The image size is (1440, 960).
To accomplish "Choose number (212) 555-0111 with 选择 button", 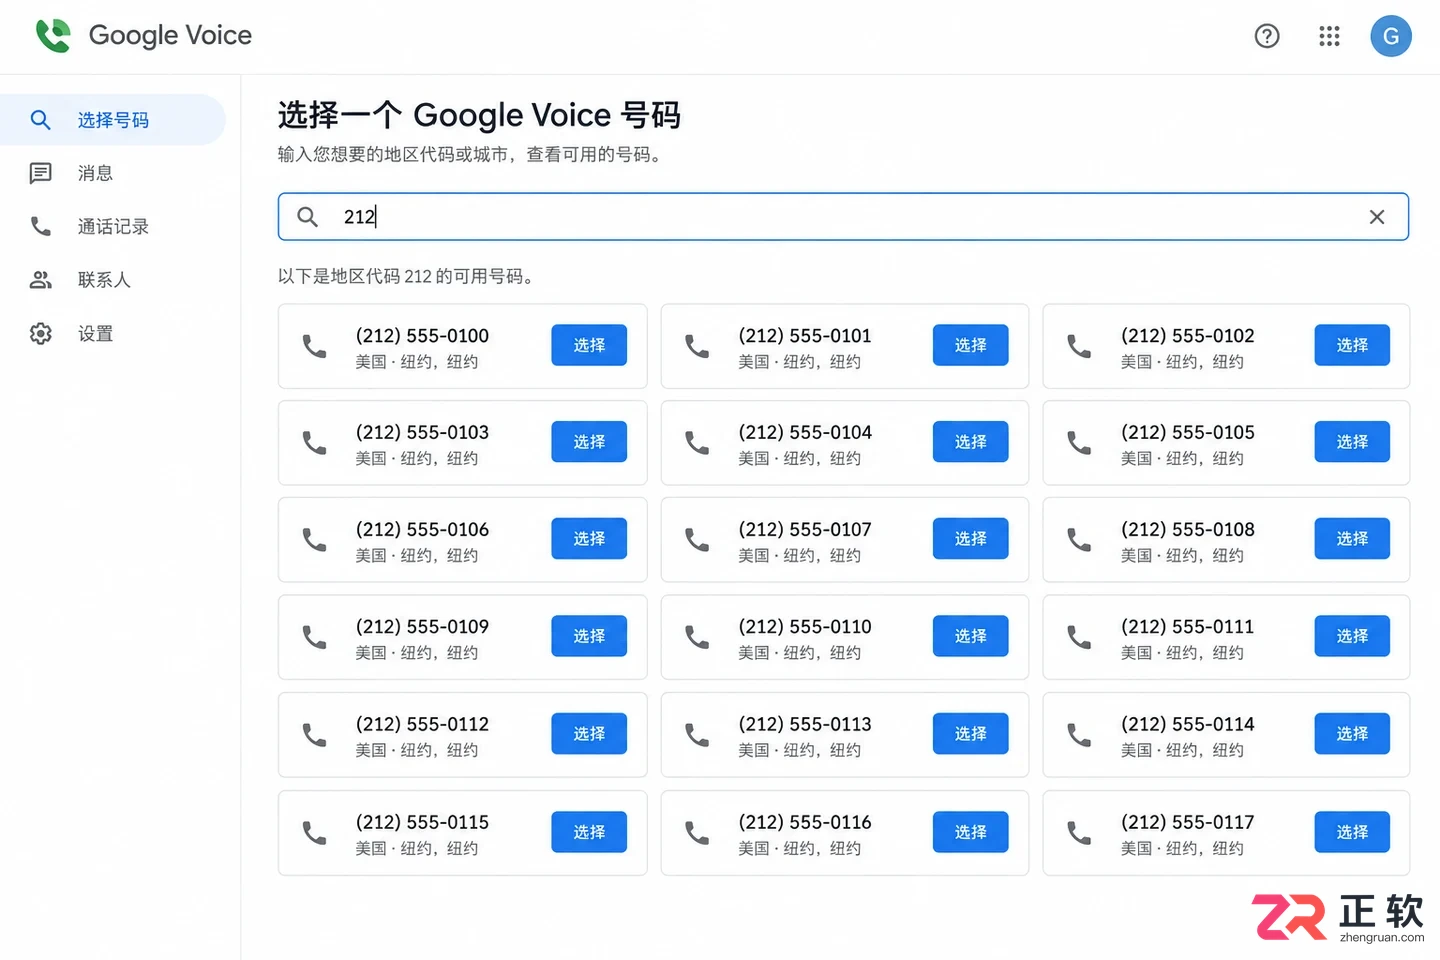I will click(x=1352, y=636).
